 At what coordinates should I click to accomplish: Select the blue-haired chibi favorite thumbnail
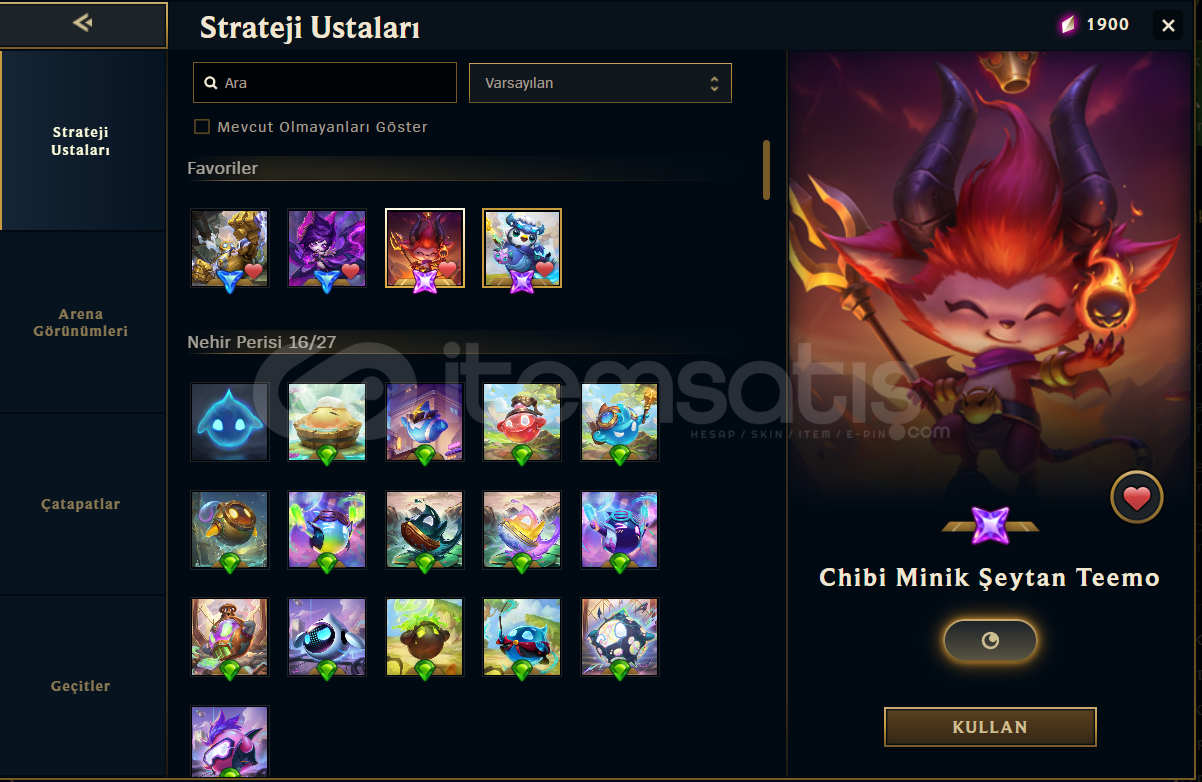click(x=522, y=248)
